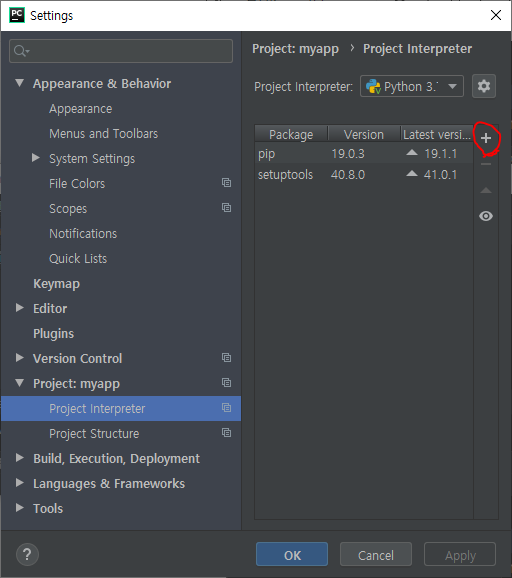Click the OK button
This screenshot has height=578, width=512.
coord(292,554)
